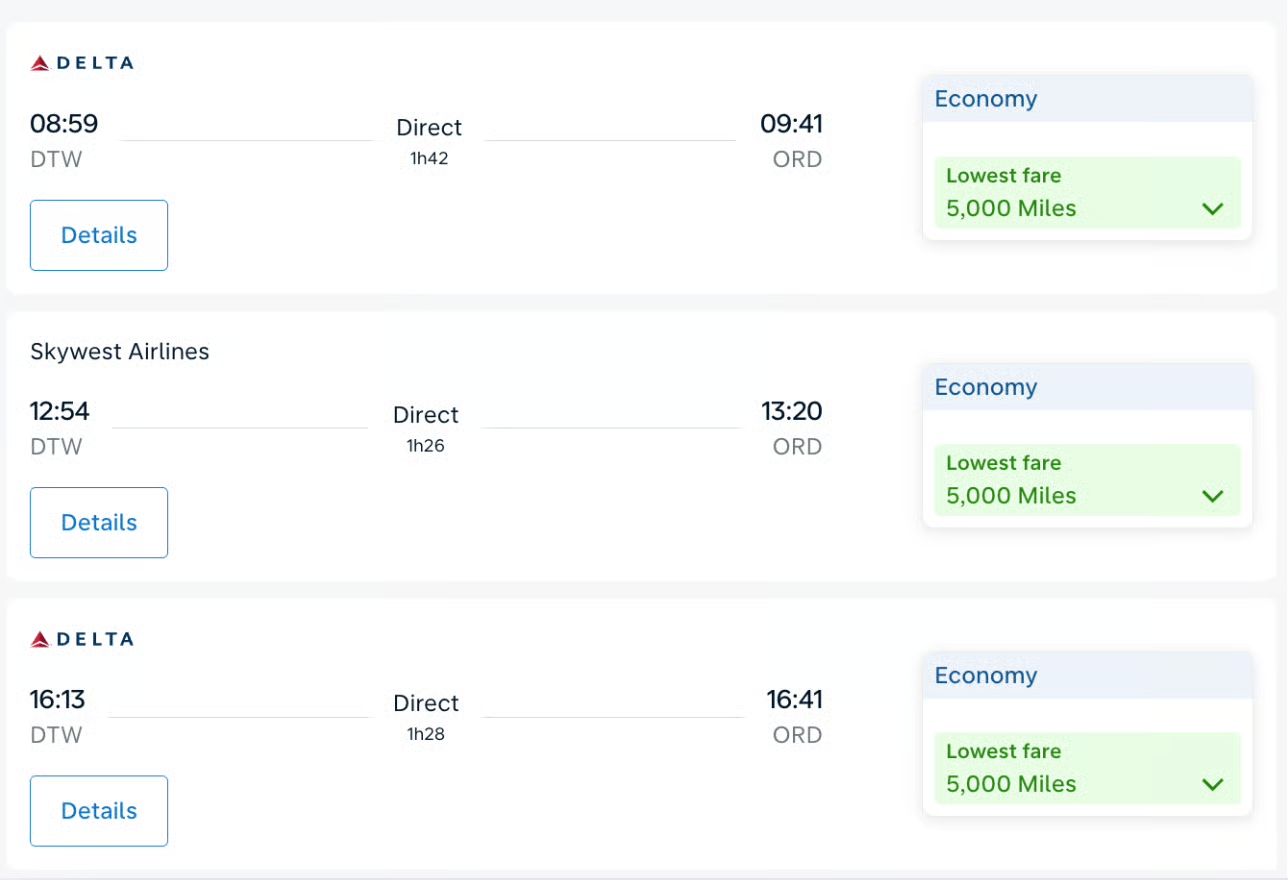
Task: Click 5,000 Miles fare on 16:13 flight
Action: pyautogui.click(x=1011, y=783)
